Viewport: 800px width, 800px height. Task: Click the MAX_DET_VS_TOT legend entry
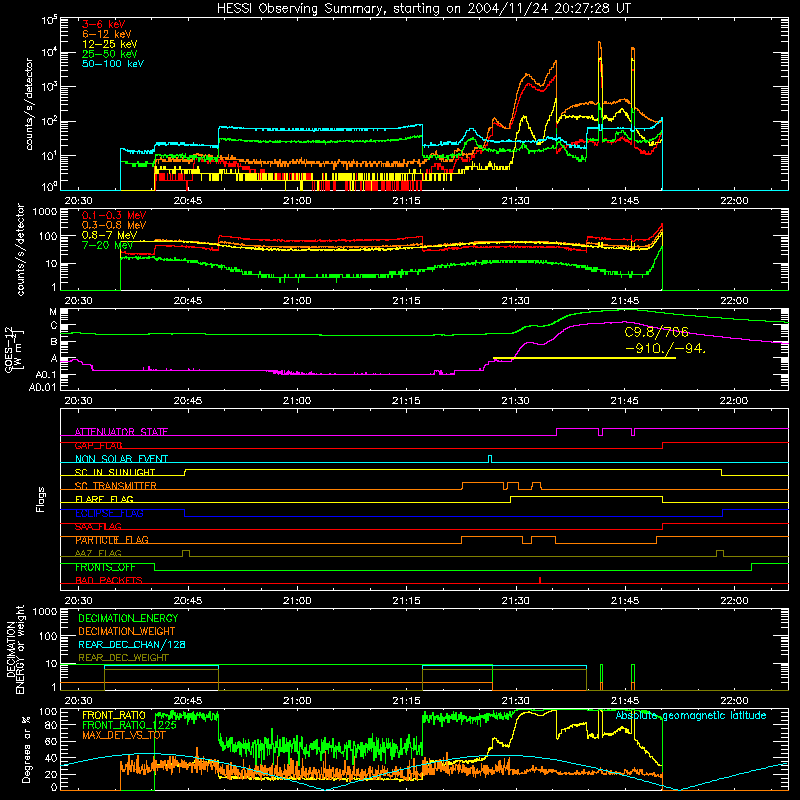point(124,736)
